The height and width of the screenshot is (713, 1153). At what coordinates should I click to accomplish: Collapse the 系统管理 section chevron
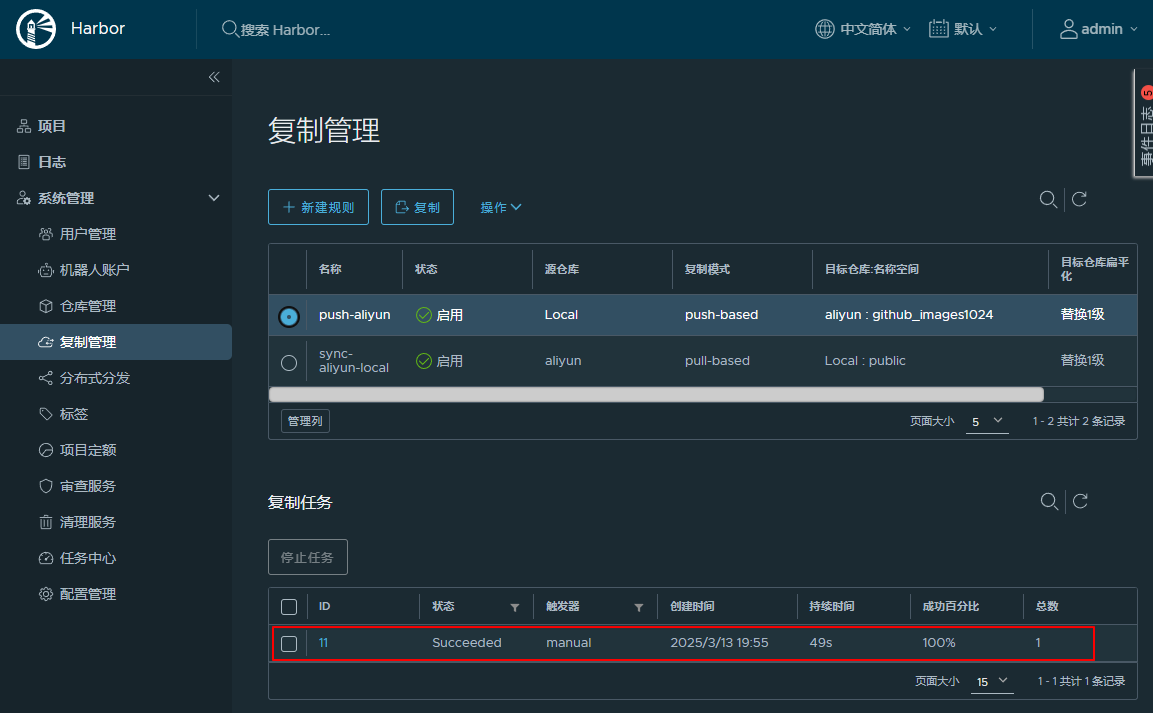[214, 198]
